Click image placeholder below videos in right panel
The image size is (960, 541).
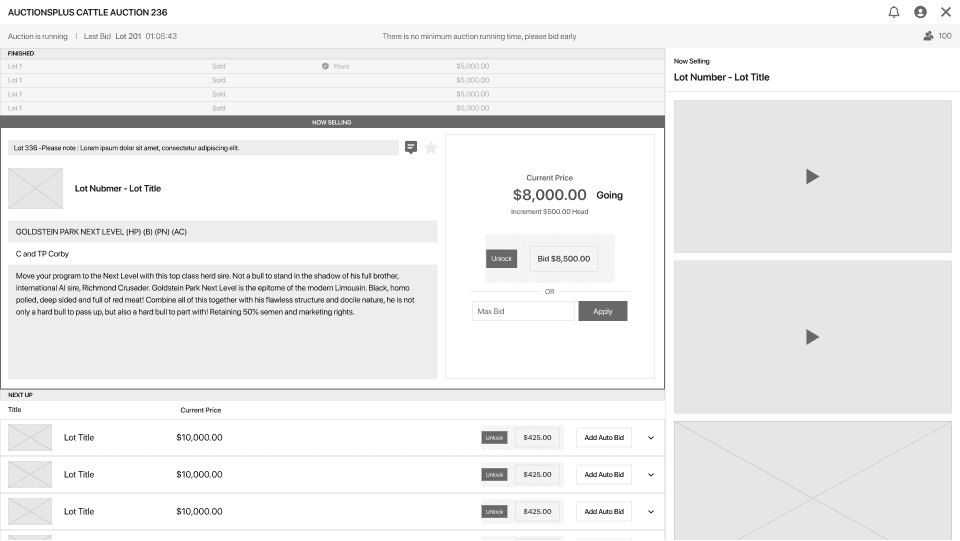tap(812, 480)
